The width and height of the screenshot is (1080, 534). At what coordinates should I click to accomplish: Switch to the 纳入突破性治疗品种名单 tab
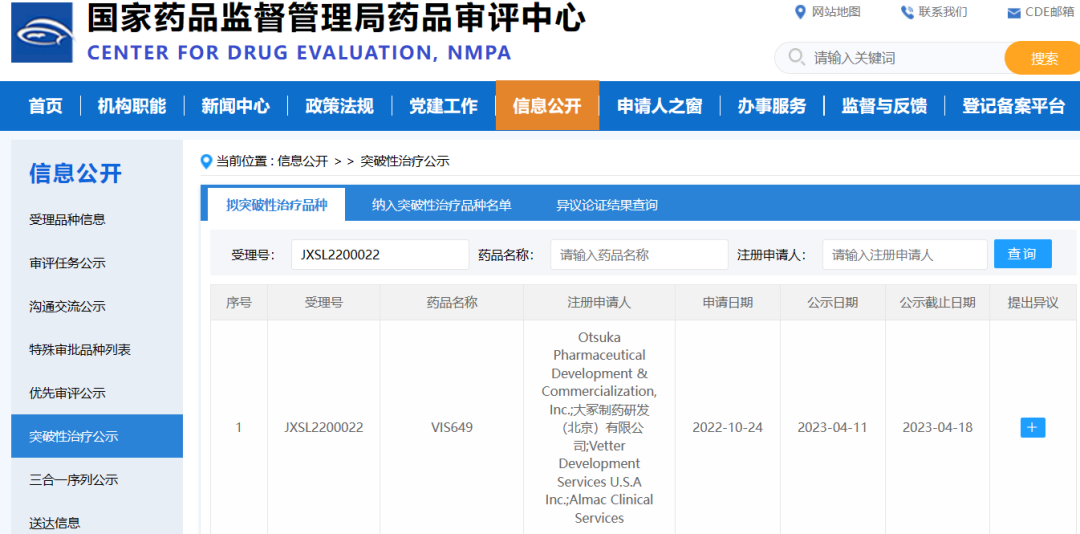coord(441,205)
